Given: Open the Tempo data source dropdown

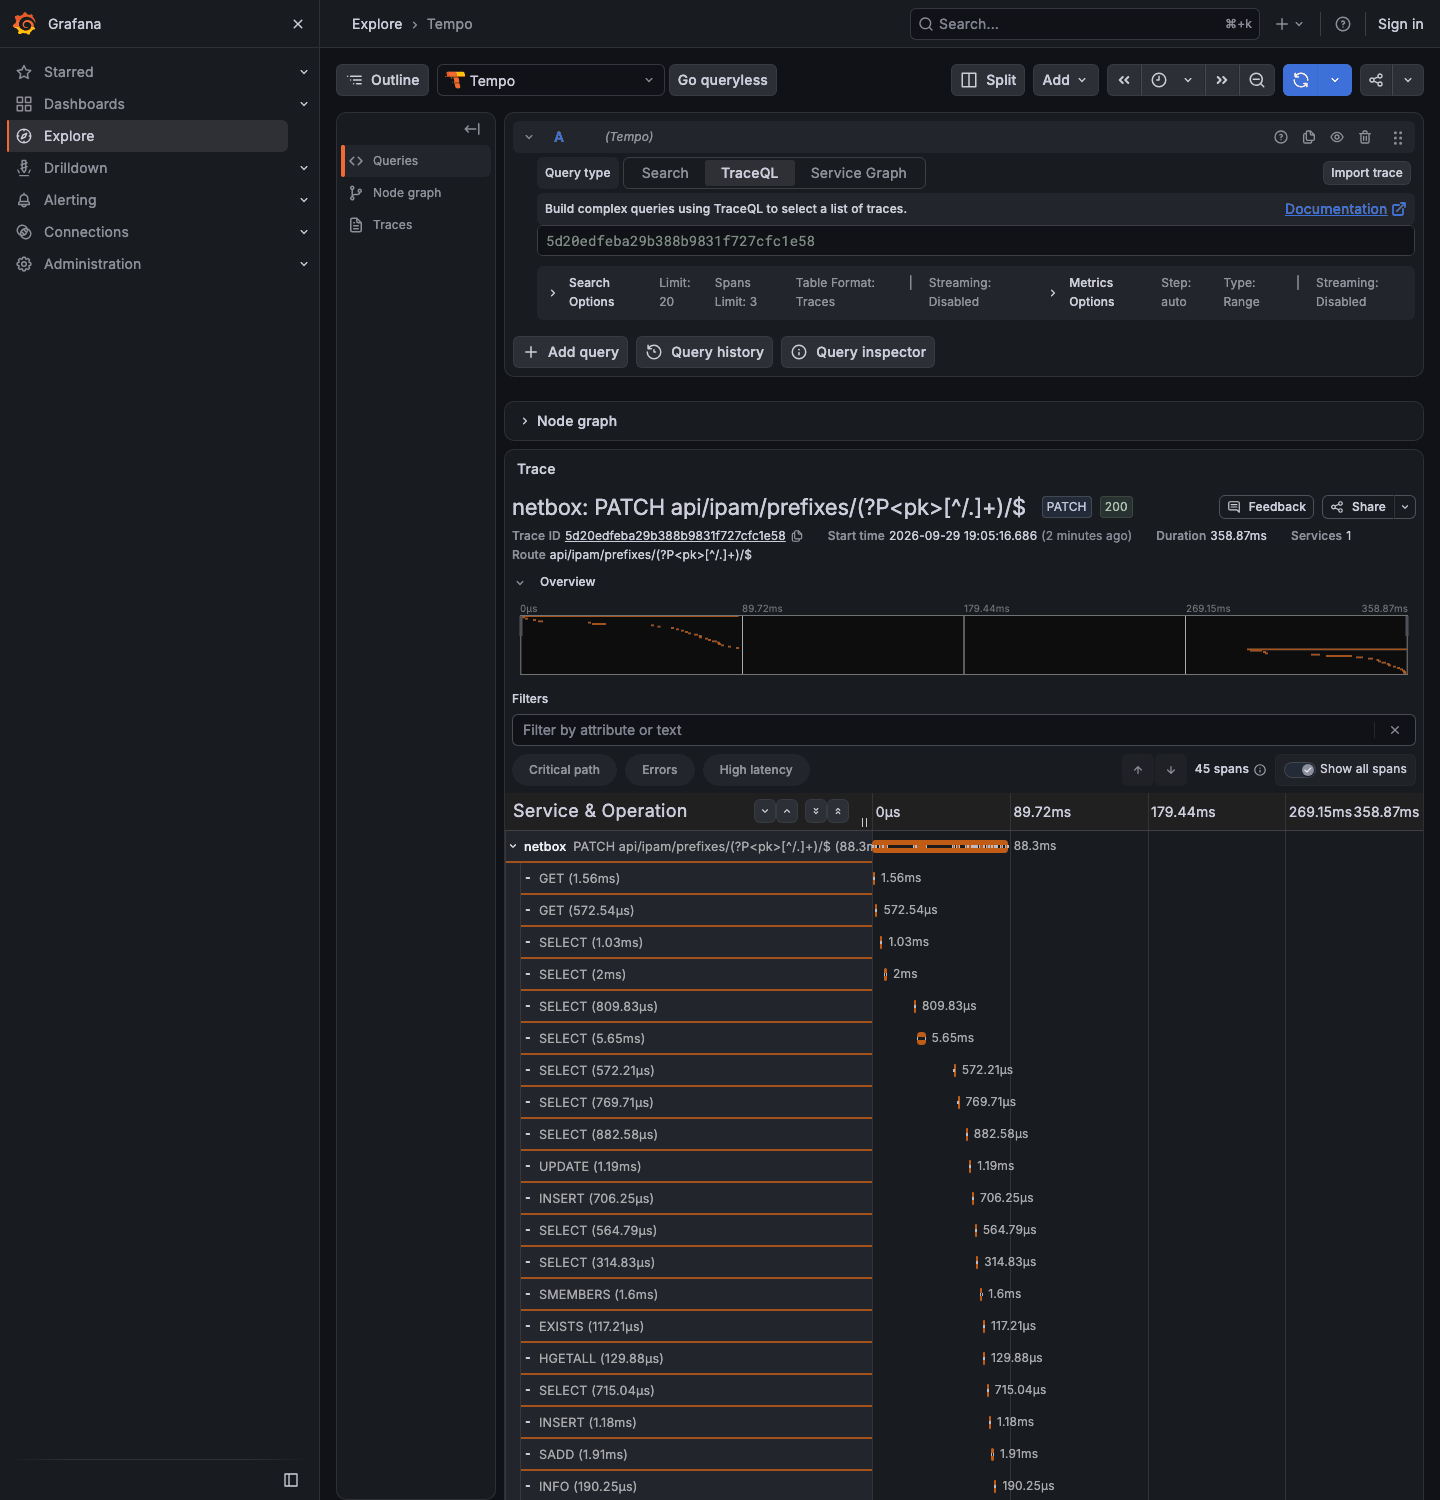Looking at the screenshot, I should click(551, 80).
